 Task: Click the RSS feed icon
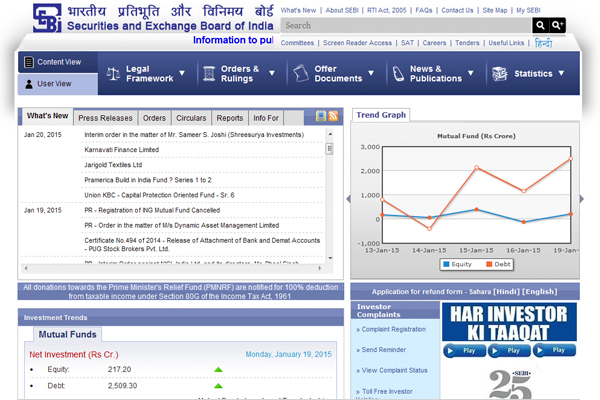click(333, 117)
